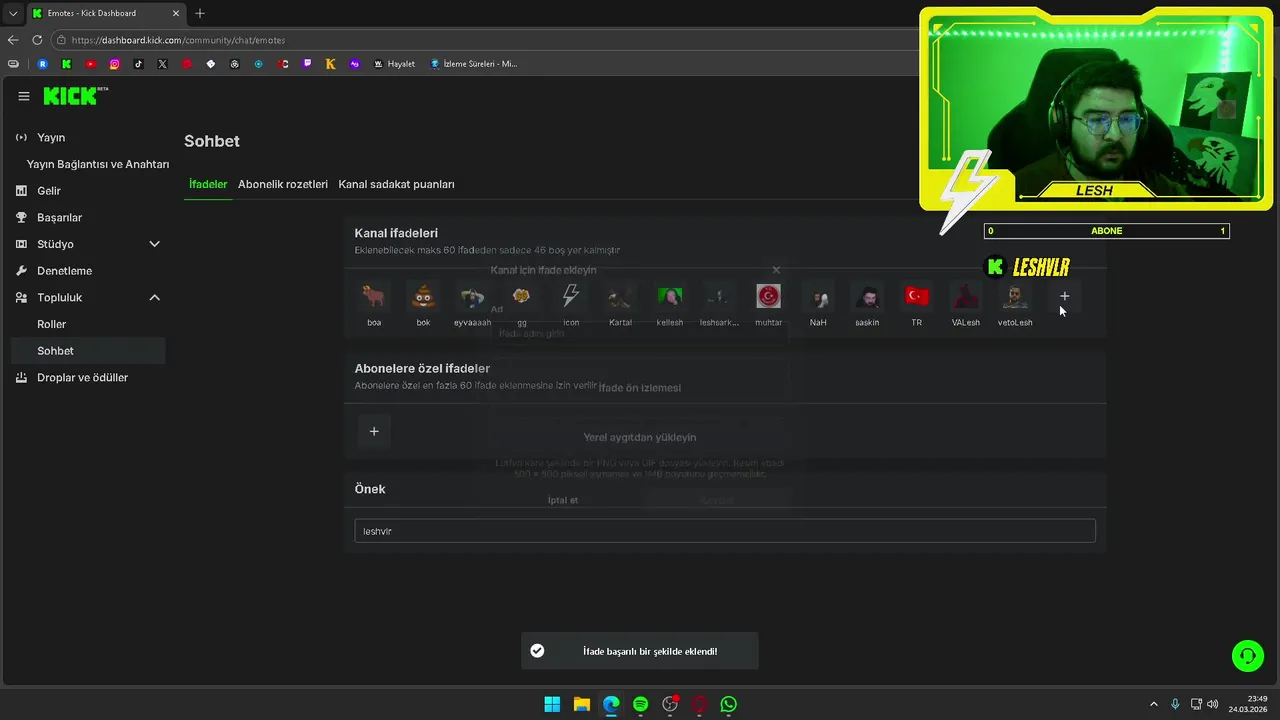This screenshot has height=720, width=1280.
Task: Expand the Stüdyo section chevron
Action: tap(154, 244)
